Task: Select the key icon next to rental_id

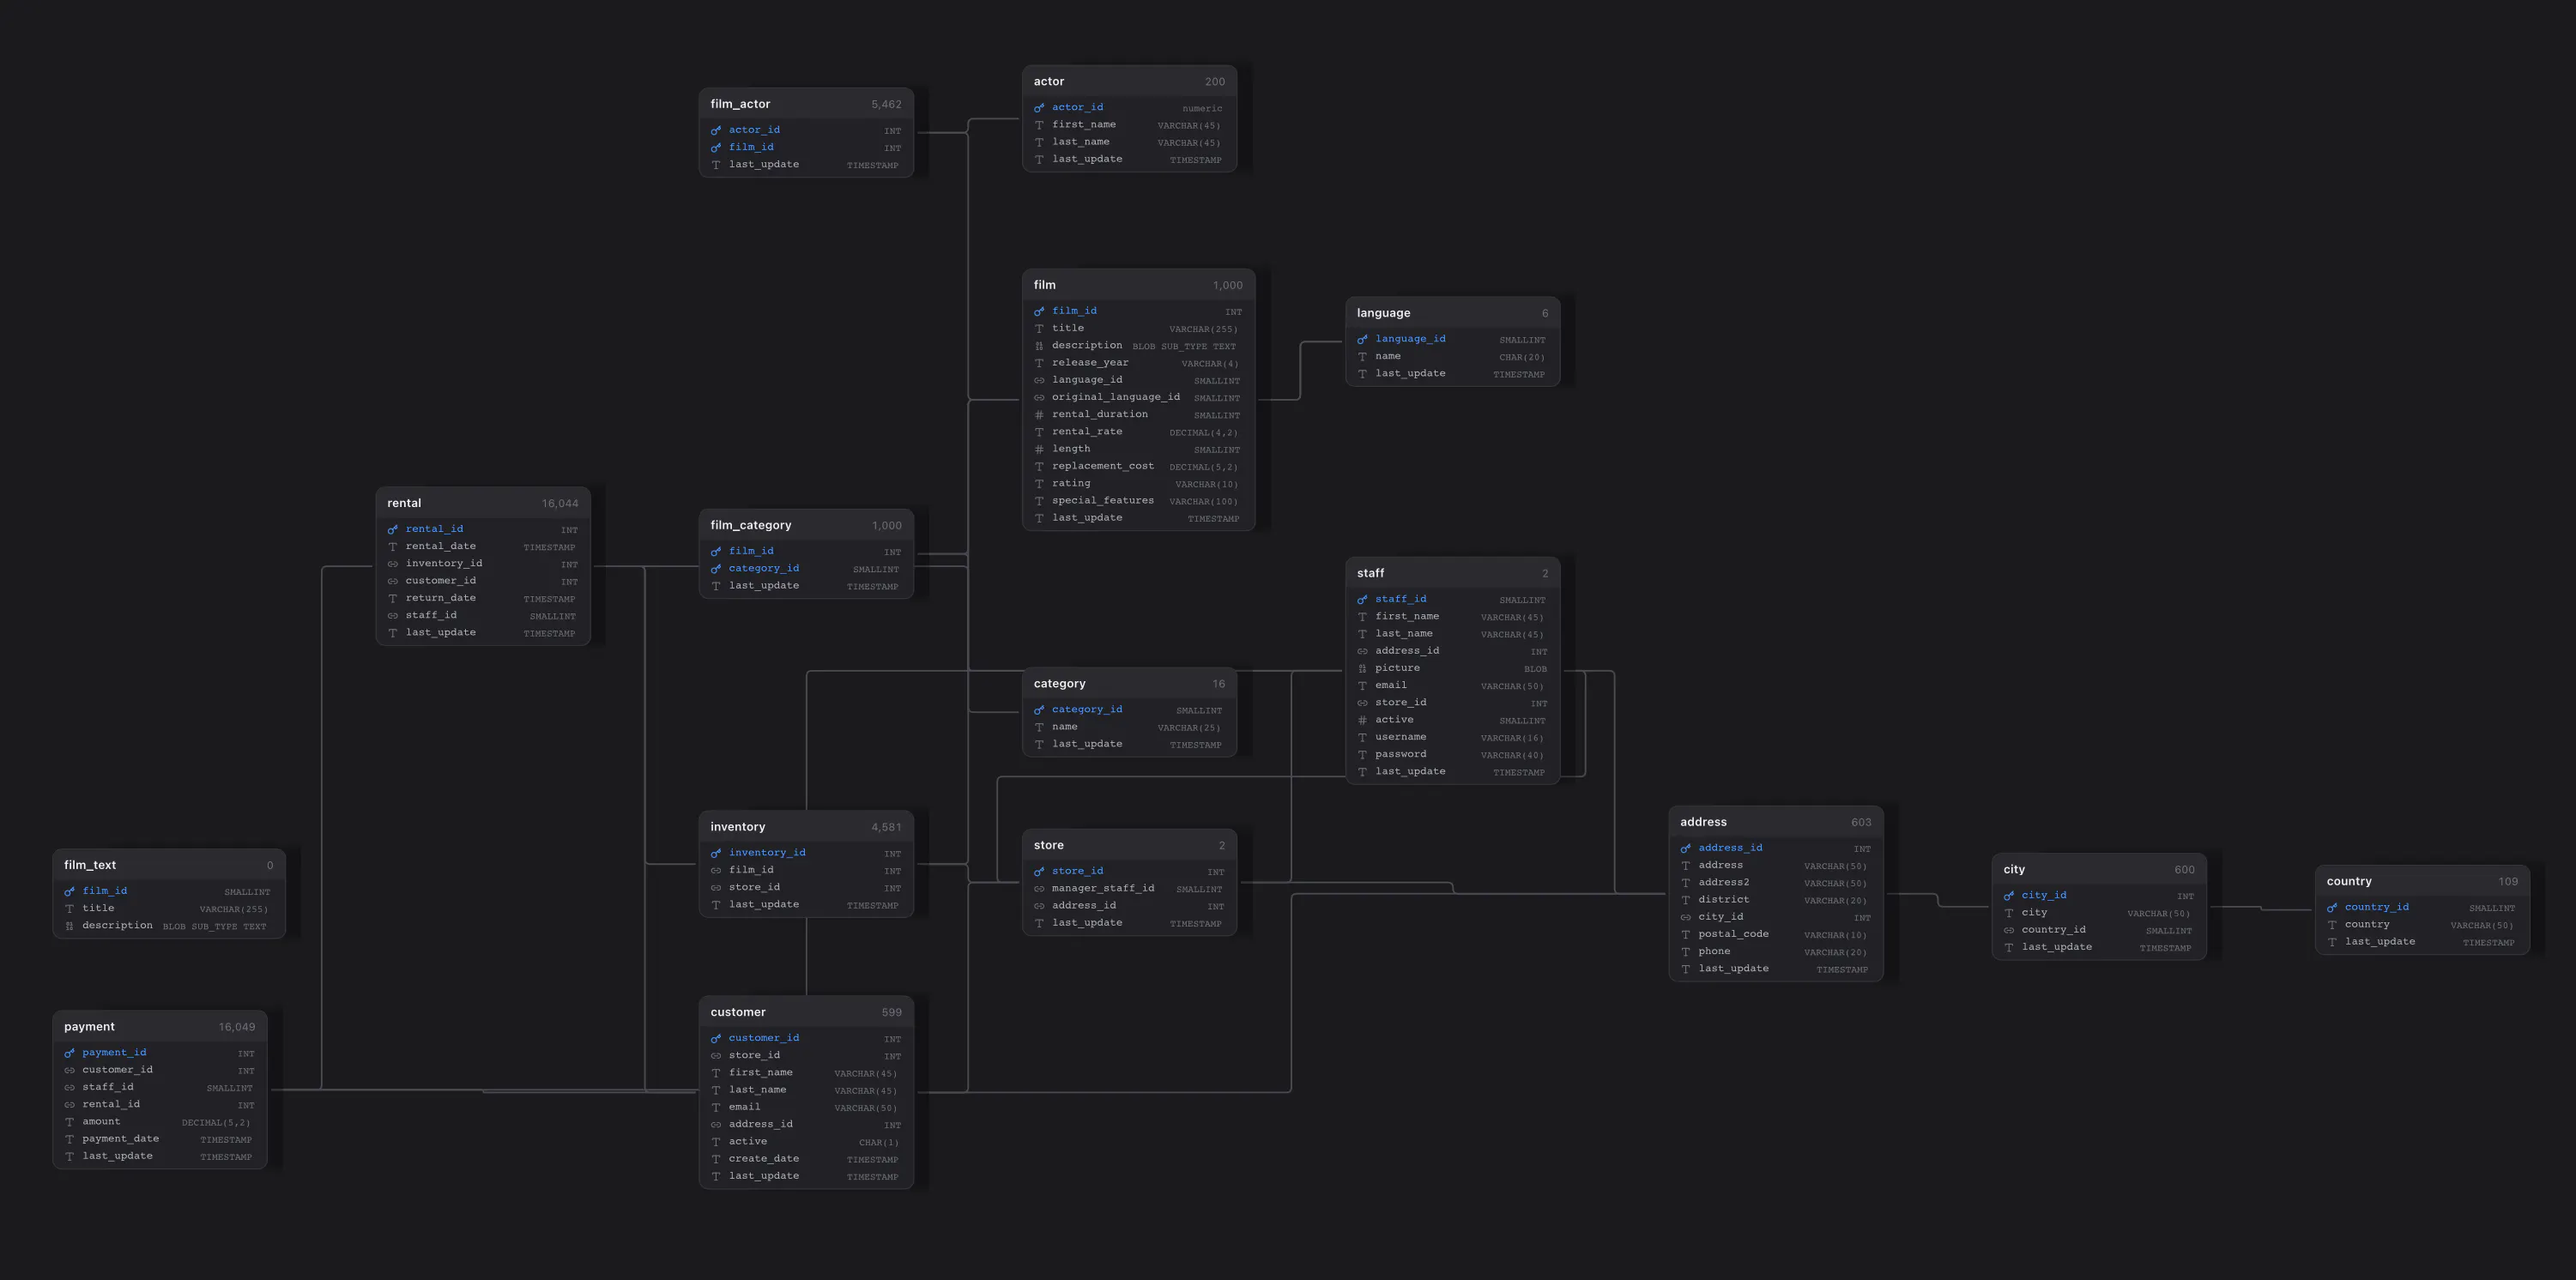Action: tap(393, 529)
